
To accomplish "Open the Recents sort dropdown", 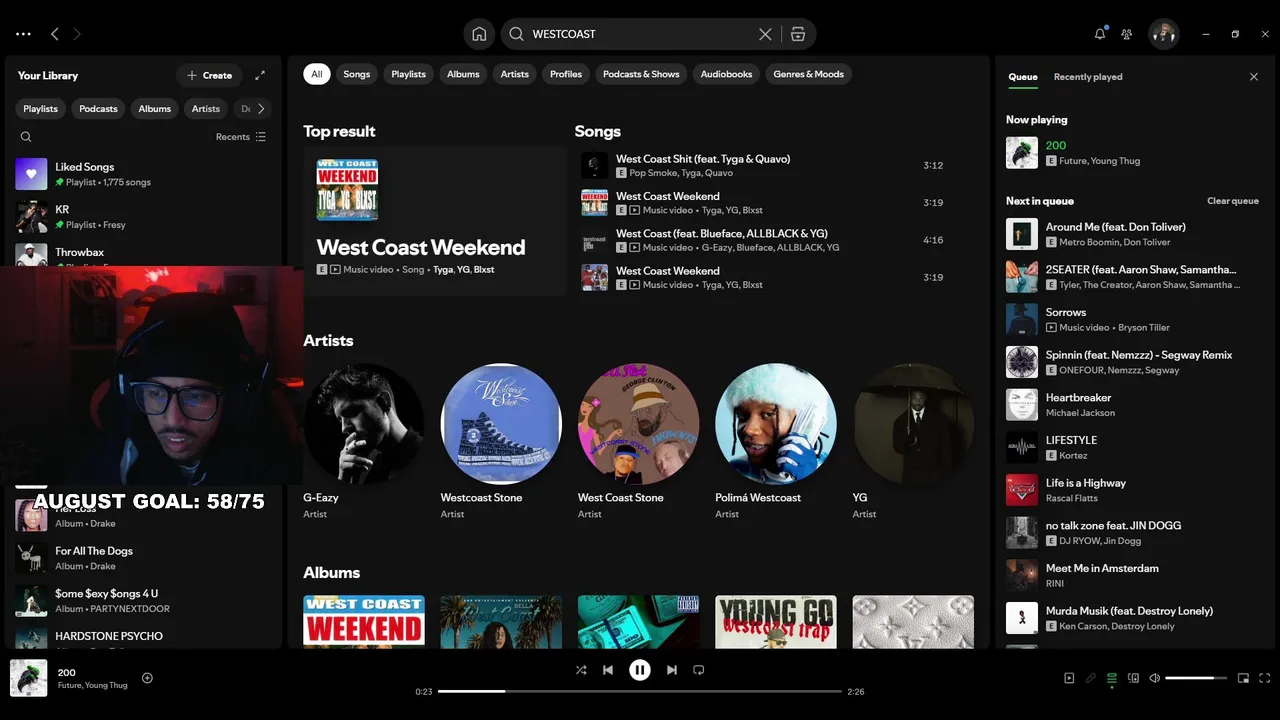I will click(x=241, y=137).
